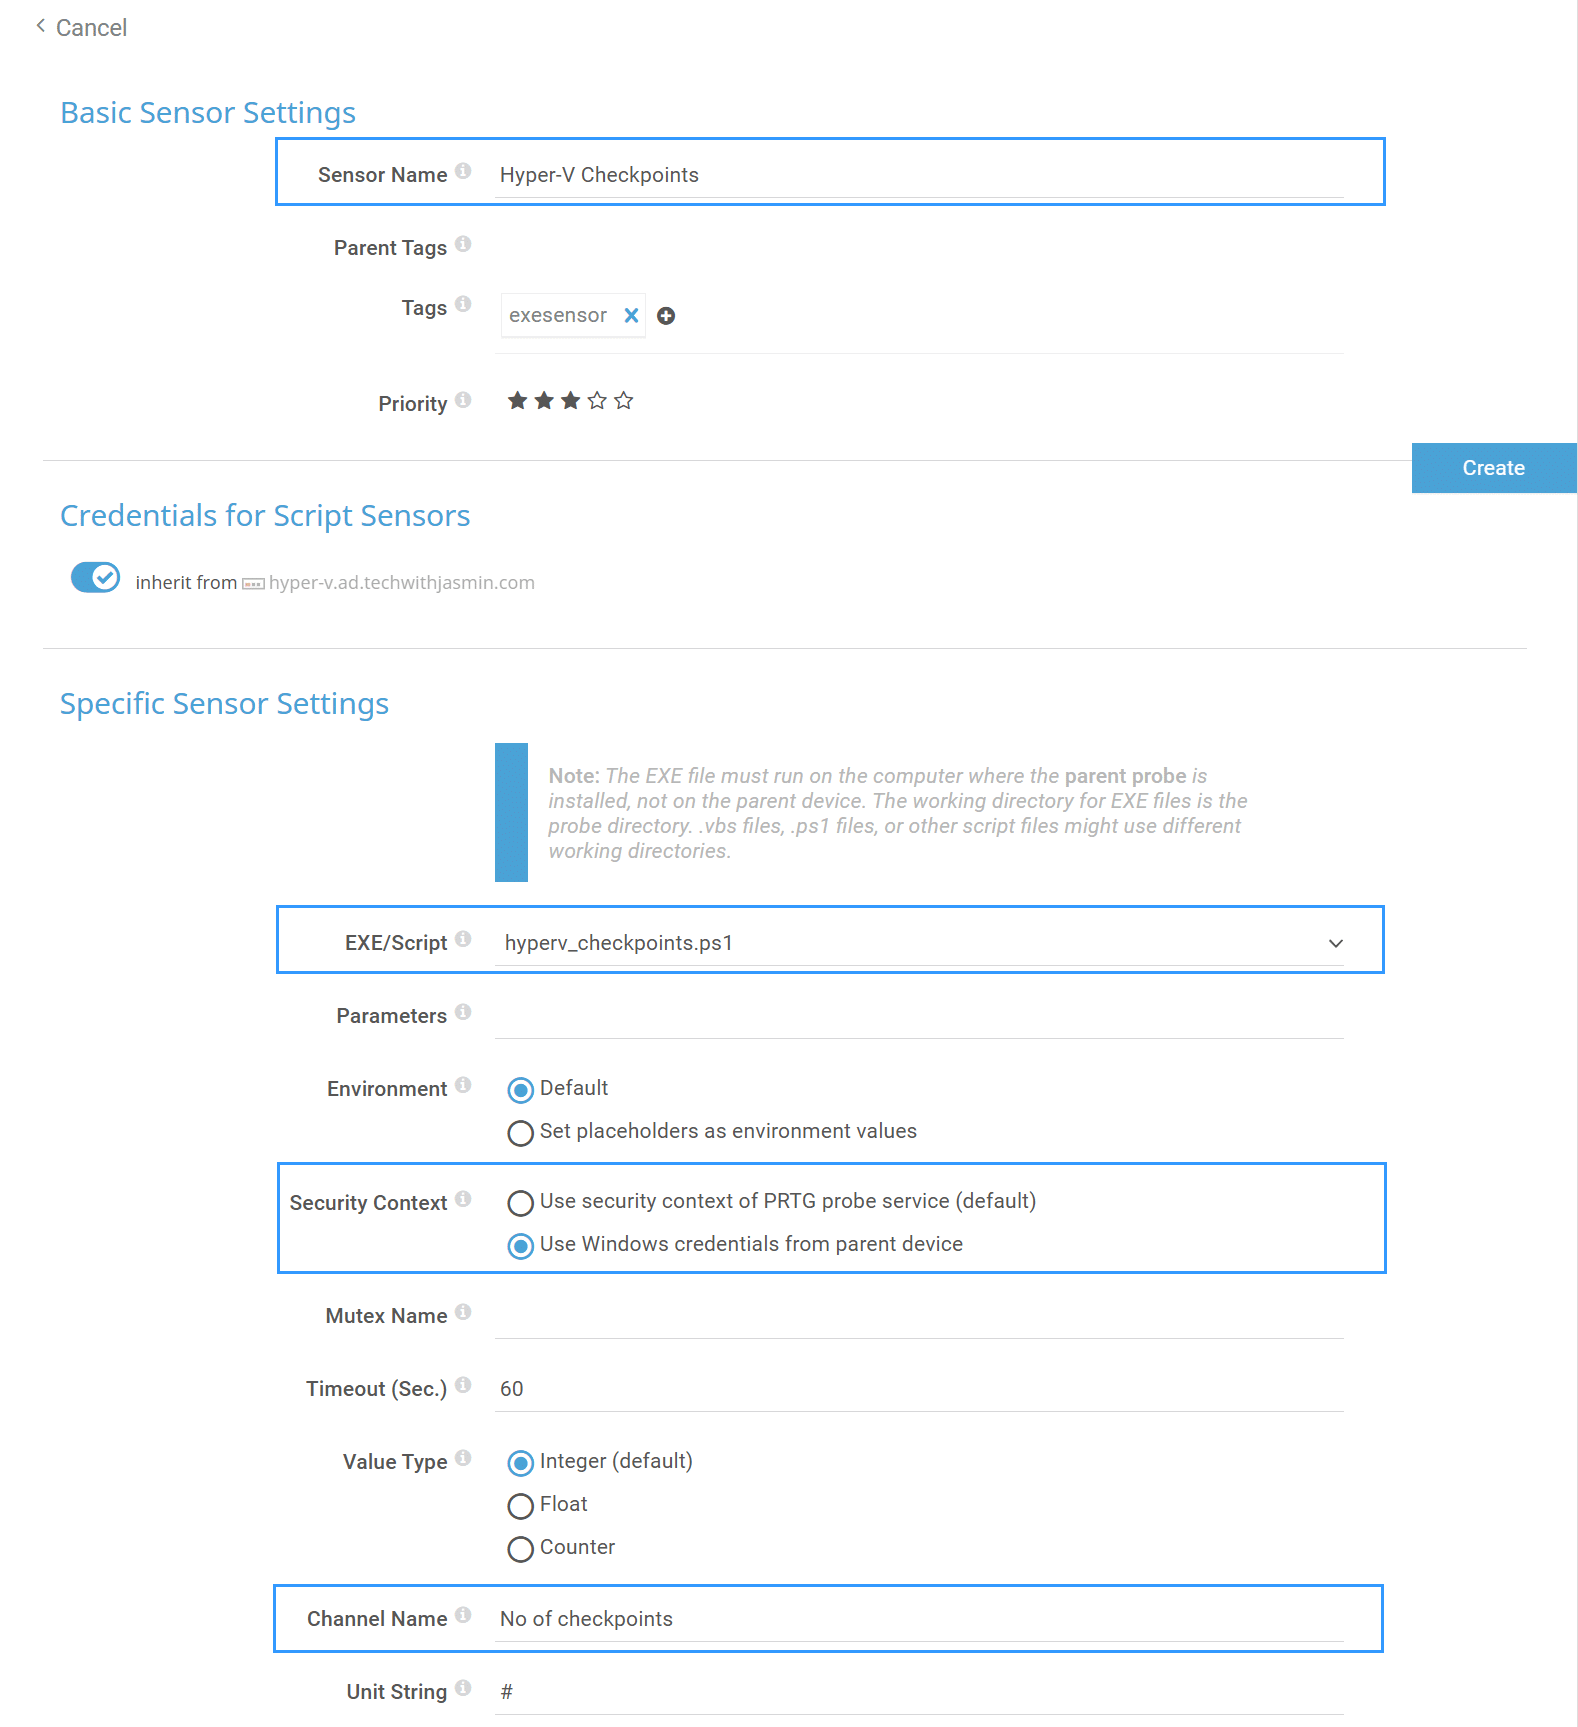
Task: Choose Counter value type
Action: pos(520,1549)
